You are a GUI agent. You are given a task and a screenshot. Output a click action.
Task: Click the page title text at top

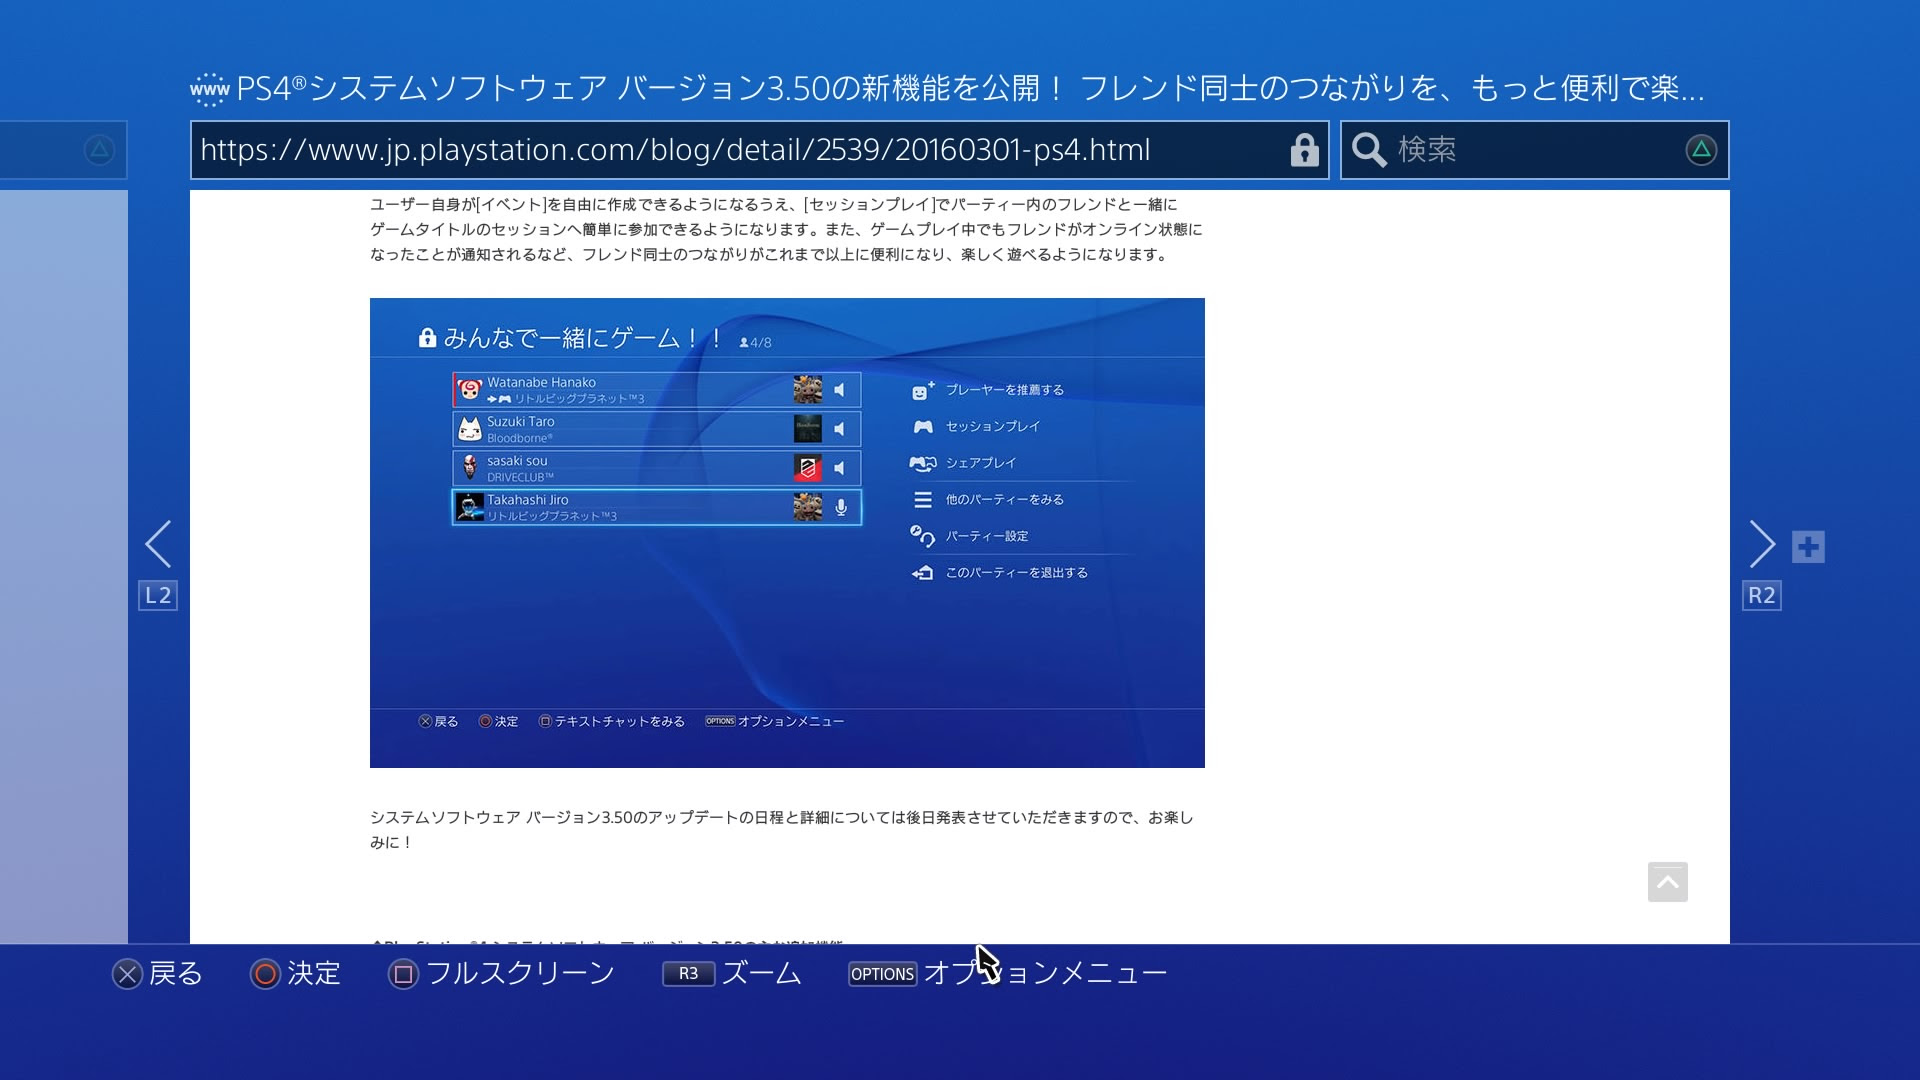(970, 89)
